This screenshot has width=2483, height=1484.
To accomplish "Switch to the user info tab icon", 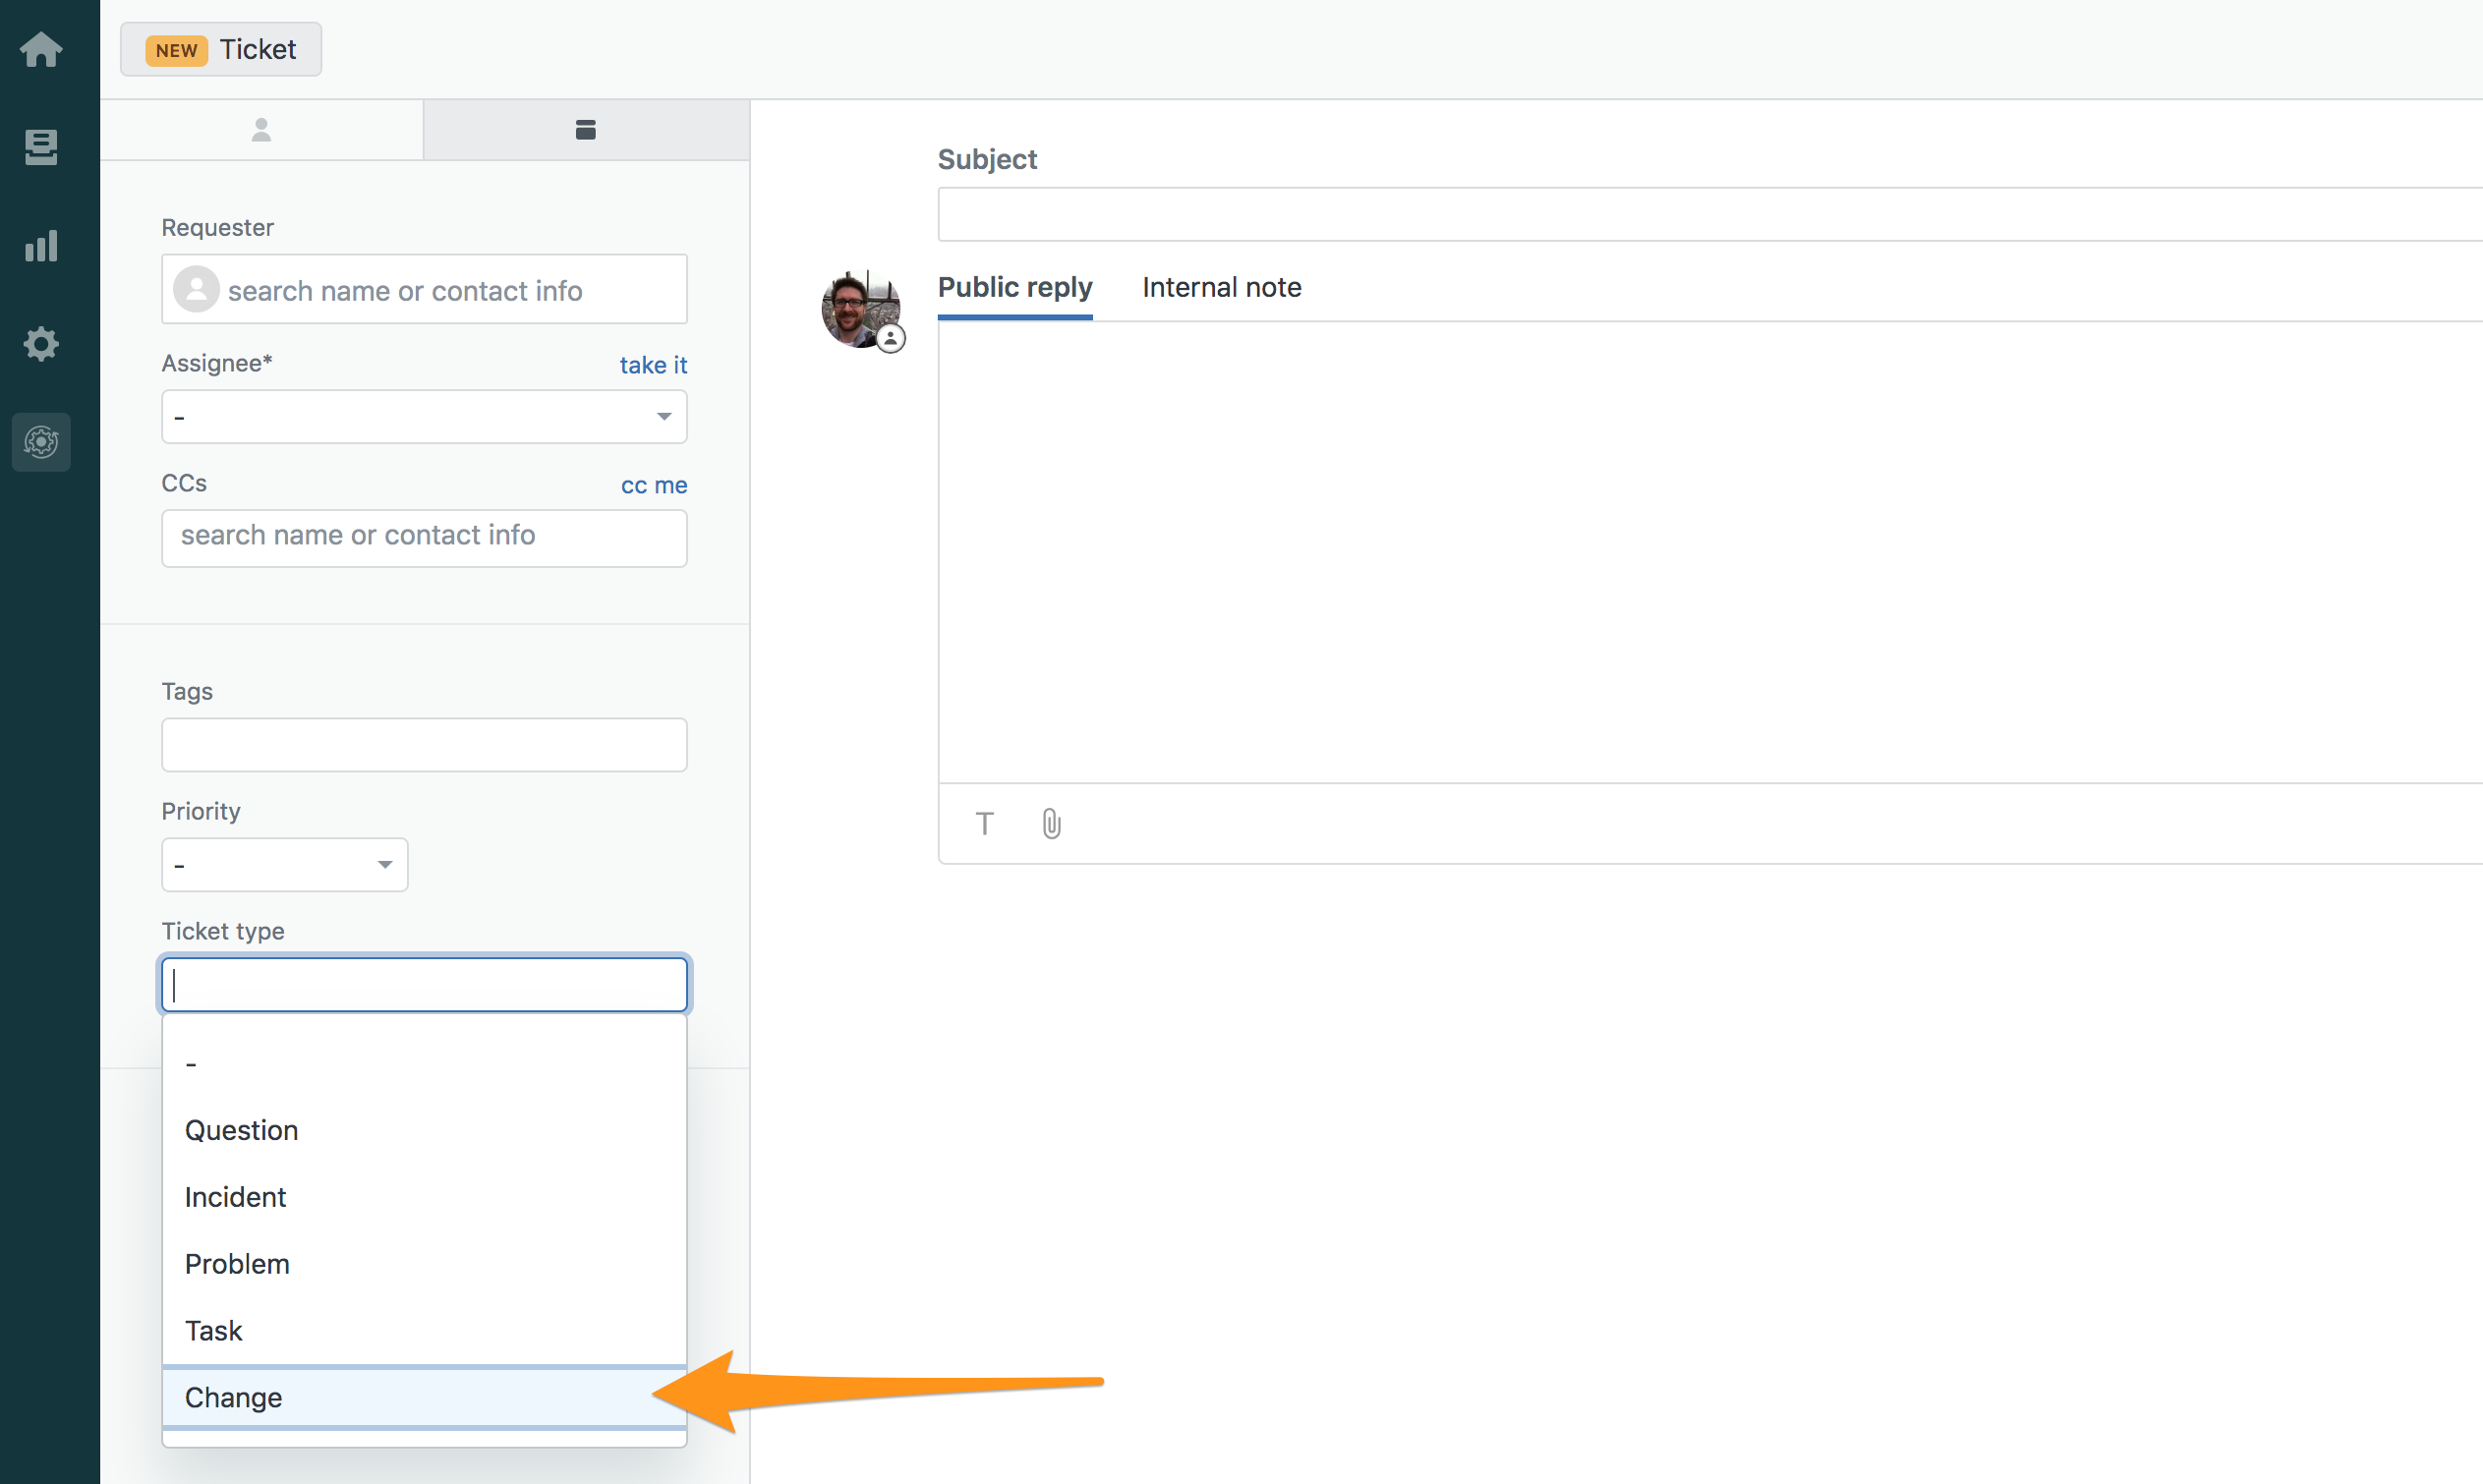I will tap(261, 130).
